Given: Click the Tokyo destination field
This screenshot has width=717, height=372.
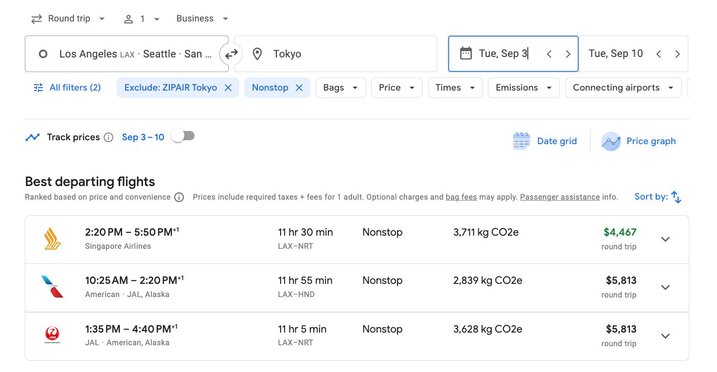Looking at the screenshot, I should tap(336, 54).
